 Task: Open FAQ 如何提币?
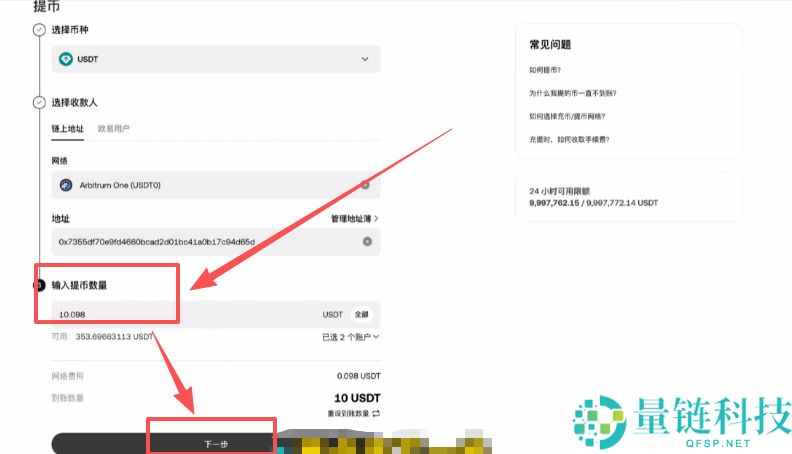(x=545, y=70)
